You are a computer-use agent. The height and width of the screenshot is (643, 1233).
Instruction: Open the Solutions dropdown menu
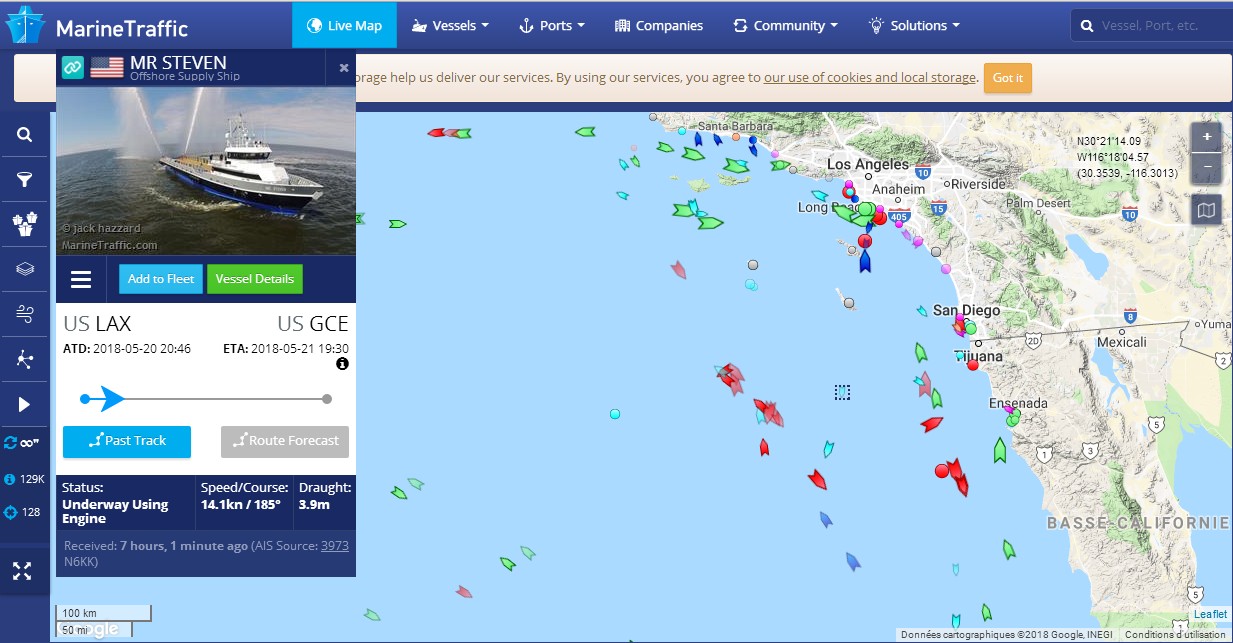[x=914, y=25]
